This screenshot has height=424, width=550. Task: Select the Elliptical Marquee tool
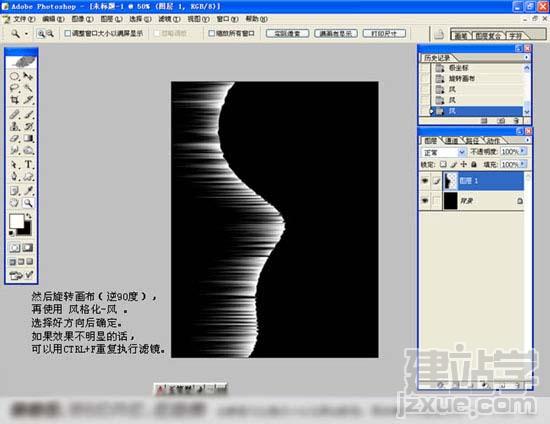point(14,76)
